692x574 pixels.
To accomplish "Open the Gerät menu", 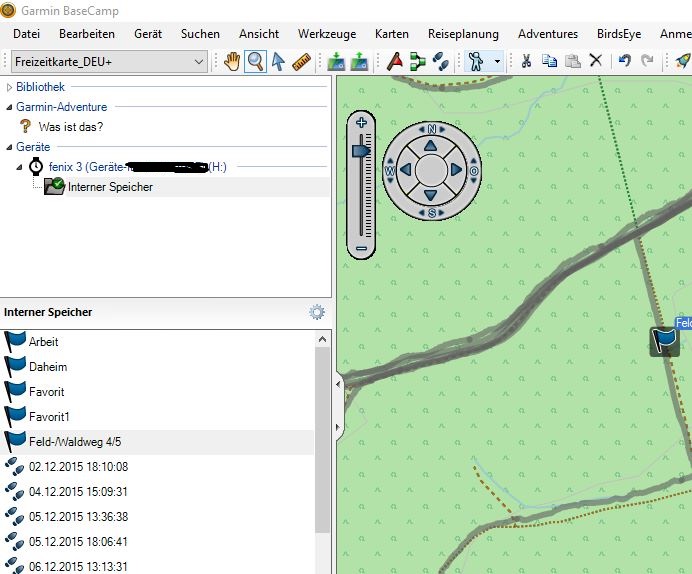I will tap(148, 34).
